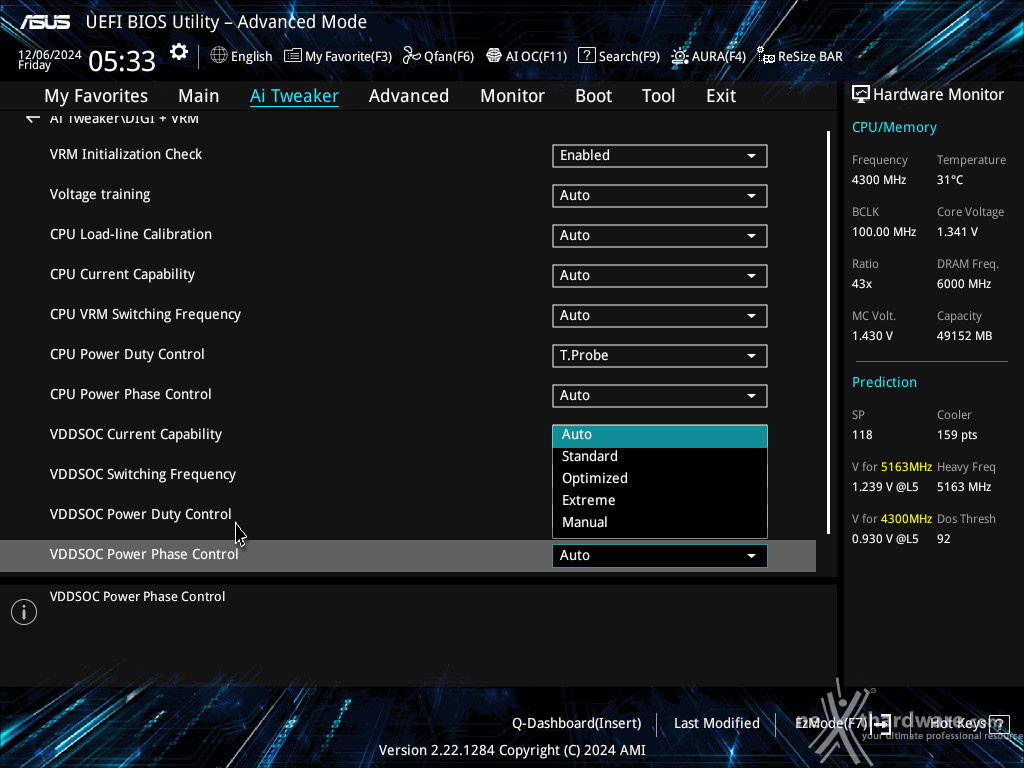Viewport: 1024px width, 768px height.
Task: Select the Voltage training label
Action: coord(100,195)
